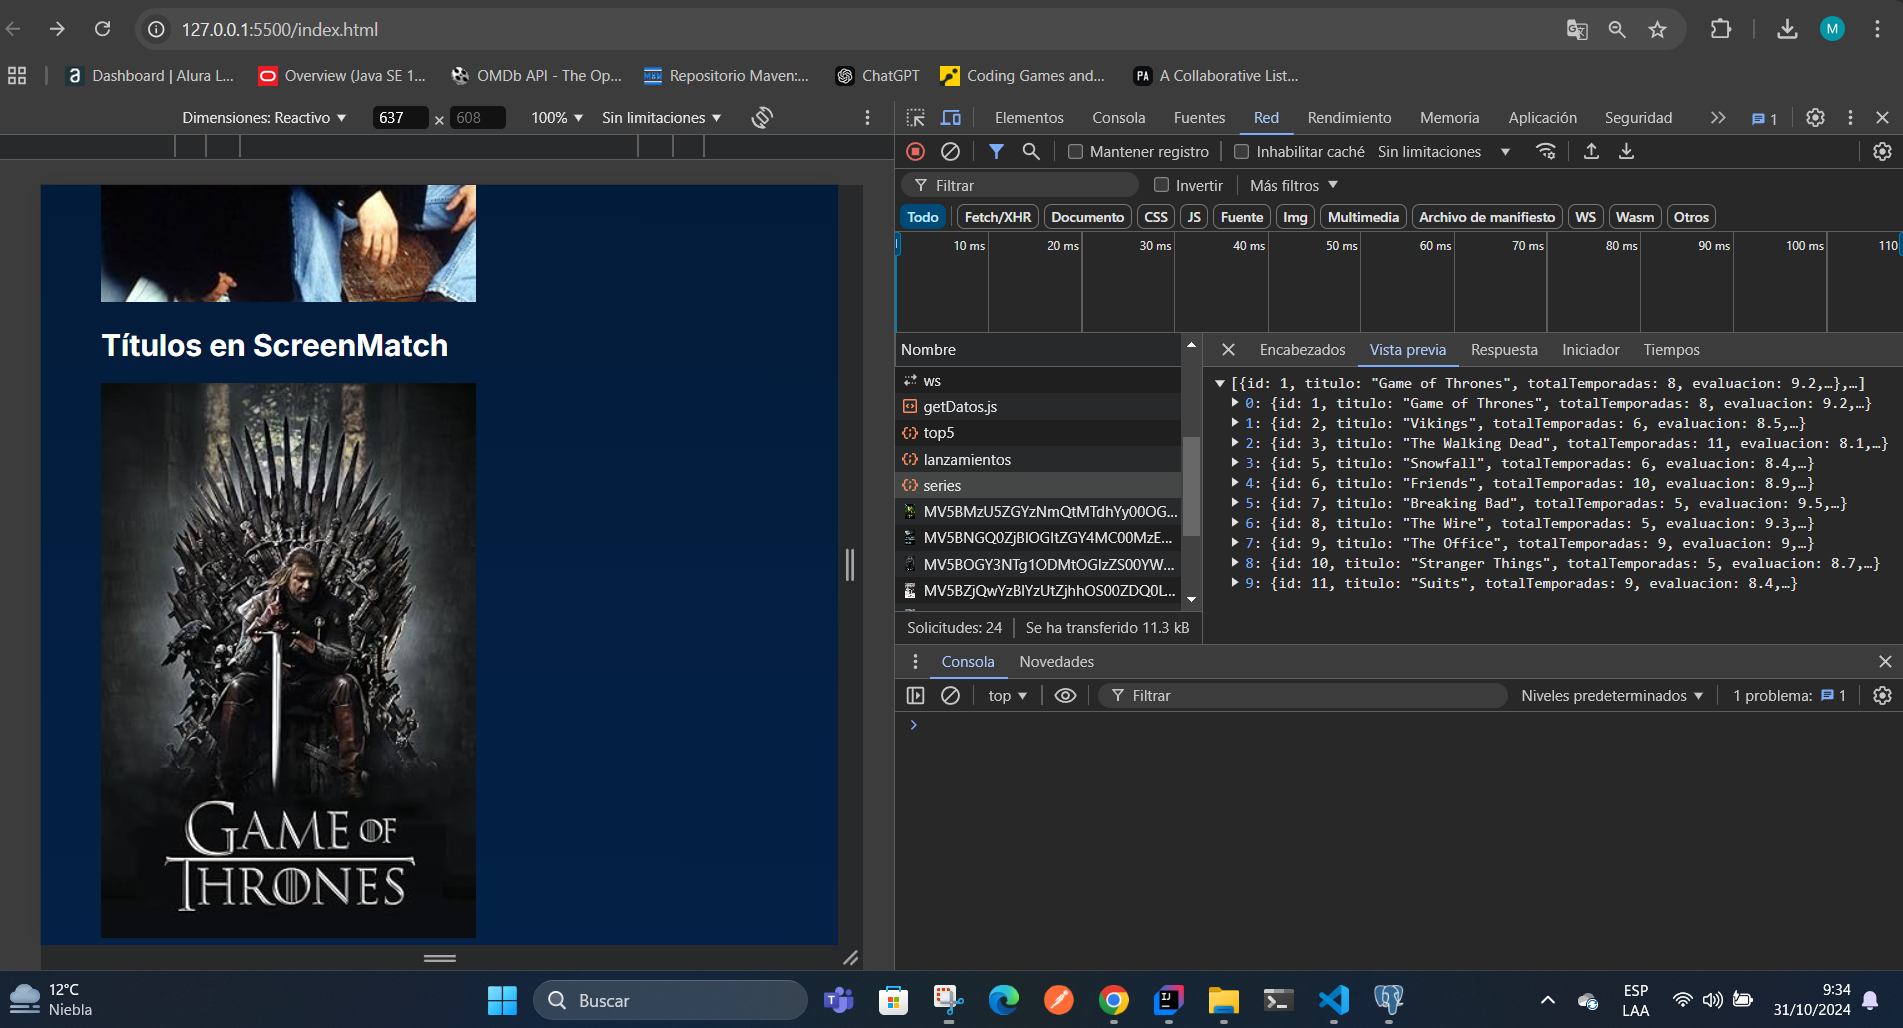Click the translate page icon
Screen dimensions: 1903x1028
point(1577,29)
